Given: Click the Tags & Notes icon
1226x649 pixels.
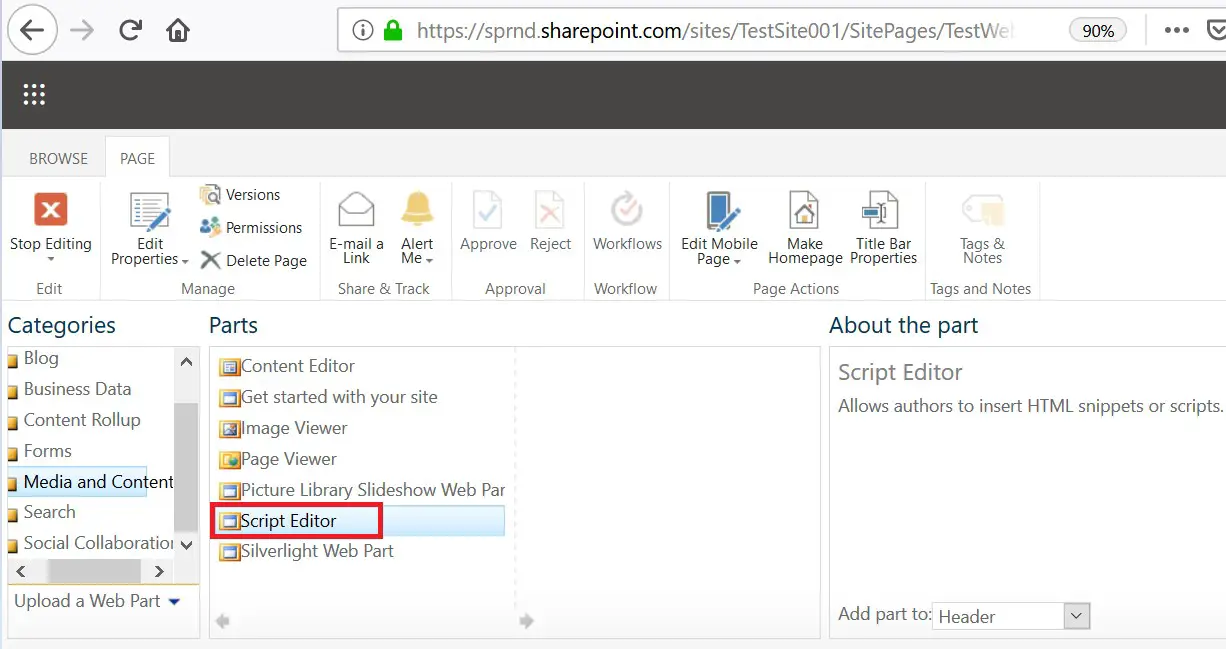Looking at the screenshot, I should click(x=982, y=211).
